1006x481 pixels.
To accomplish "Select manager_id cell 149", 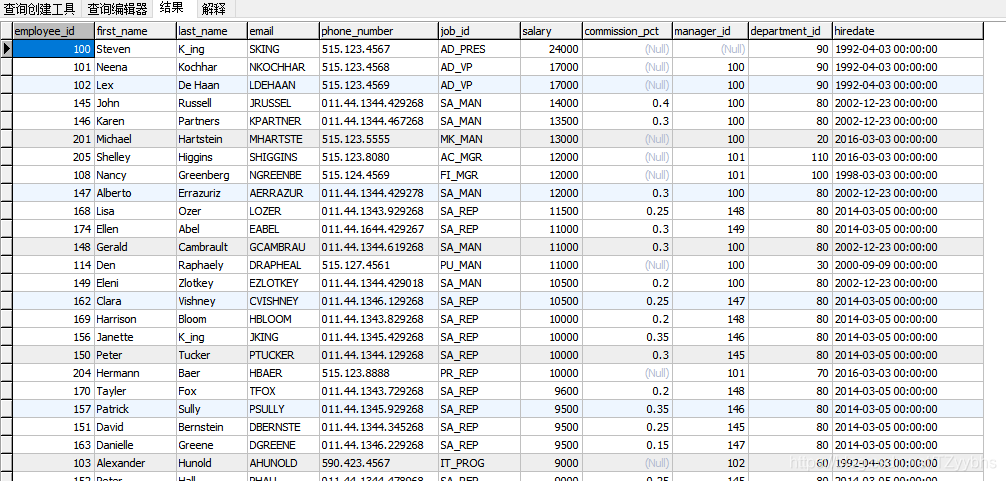I will pyautogui.click(x=710, y=228).
